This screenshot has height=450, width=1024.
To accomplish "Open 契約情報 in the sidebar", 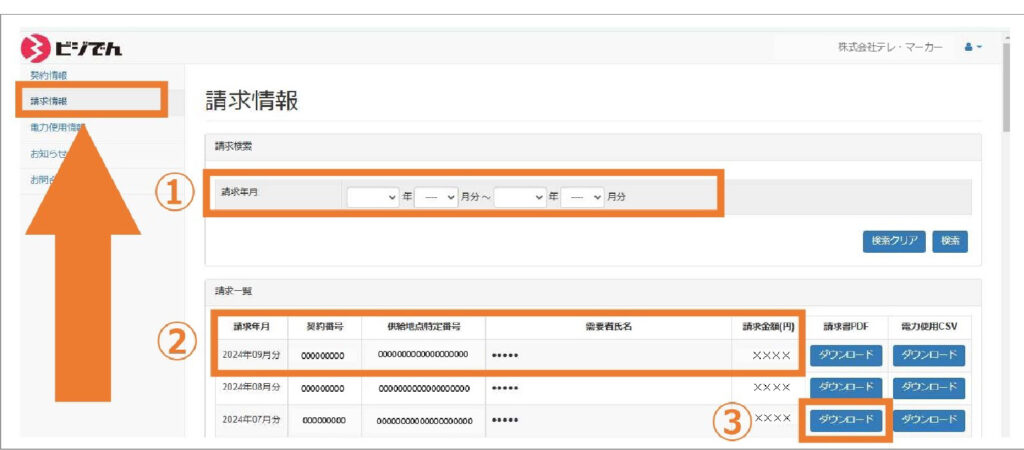I will [x=48, y=76].
